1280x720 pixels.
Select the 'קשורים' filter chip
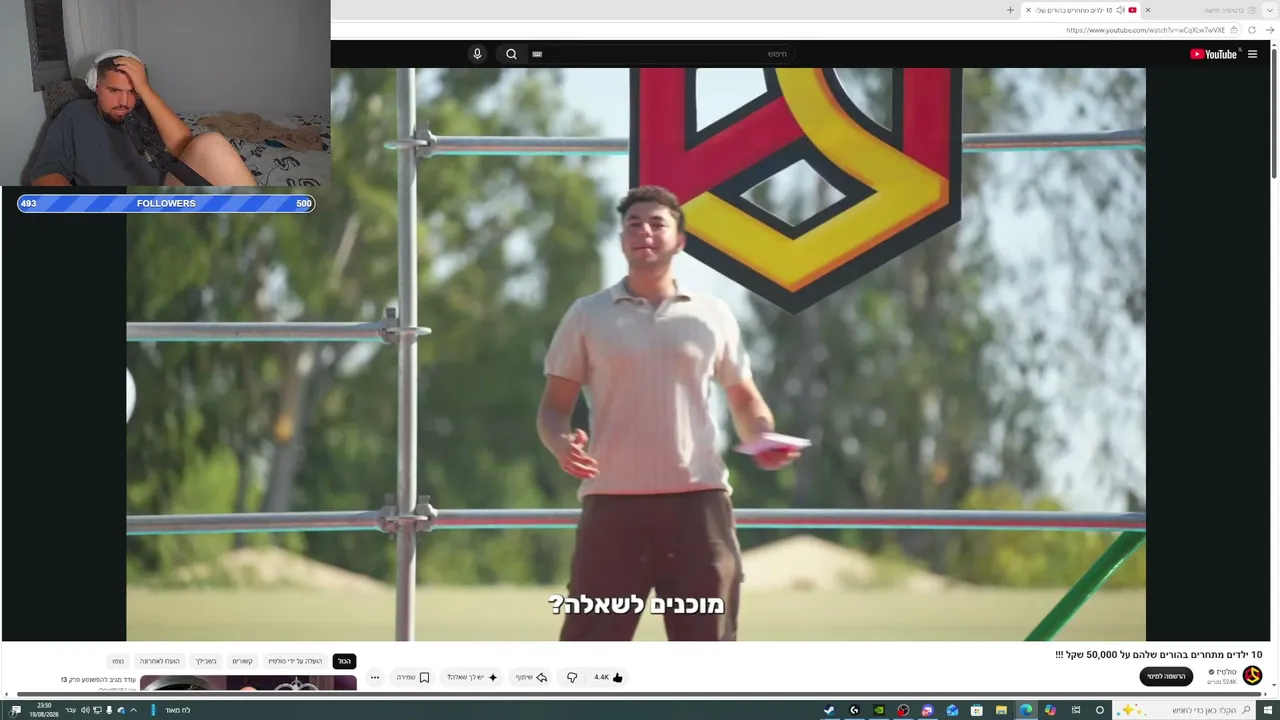[x=242, y=661]
